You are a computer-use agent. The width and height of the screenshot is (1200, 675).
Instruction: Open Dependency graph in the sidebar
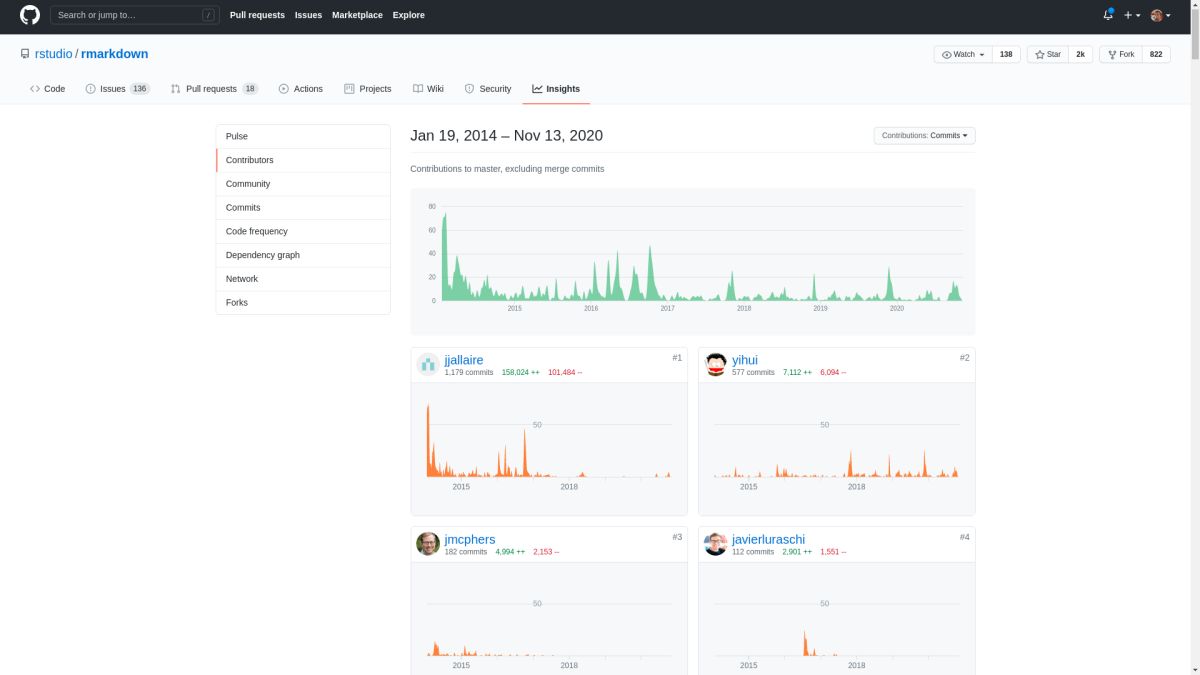(303, 255)
